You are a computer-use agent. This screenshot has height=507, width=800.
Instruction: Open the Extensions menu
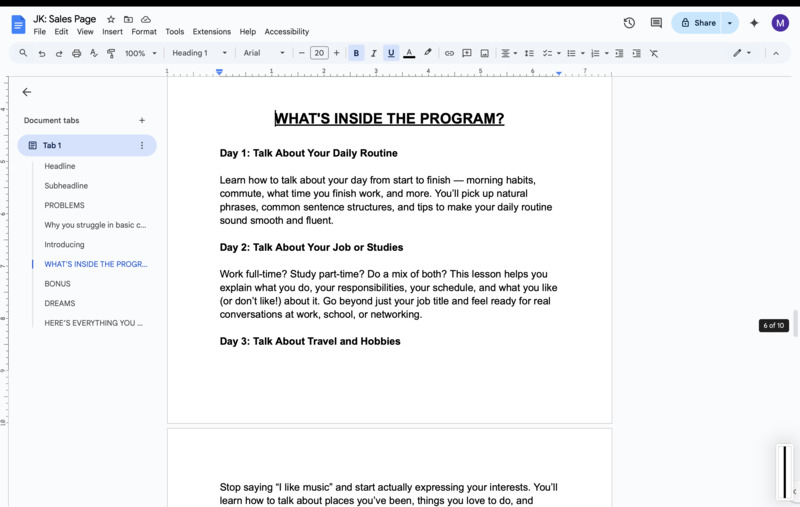(x=212, y=32)
